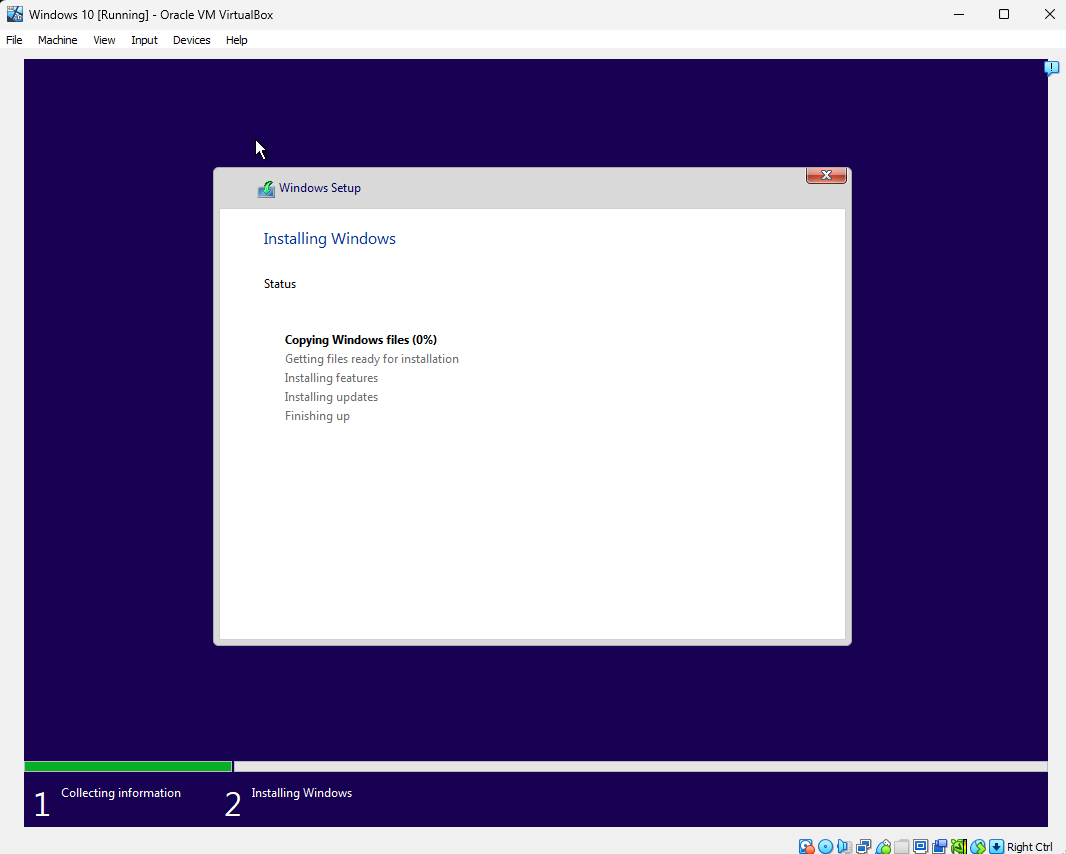The width and height of the screenshot is (1066, 854).
Task: Click the VirtualBox icon in the title bar
Action: (14, 14)
